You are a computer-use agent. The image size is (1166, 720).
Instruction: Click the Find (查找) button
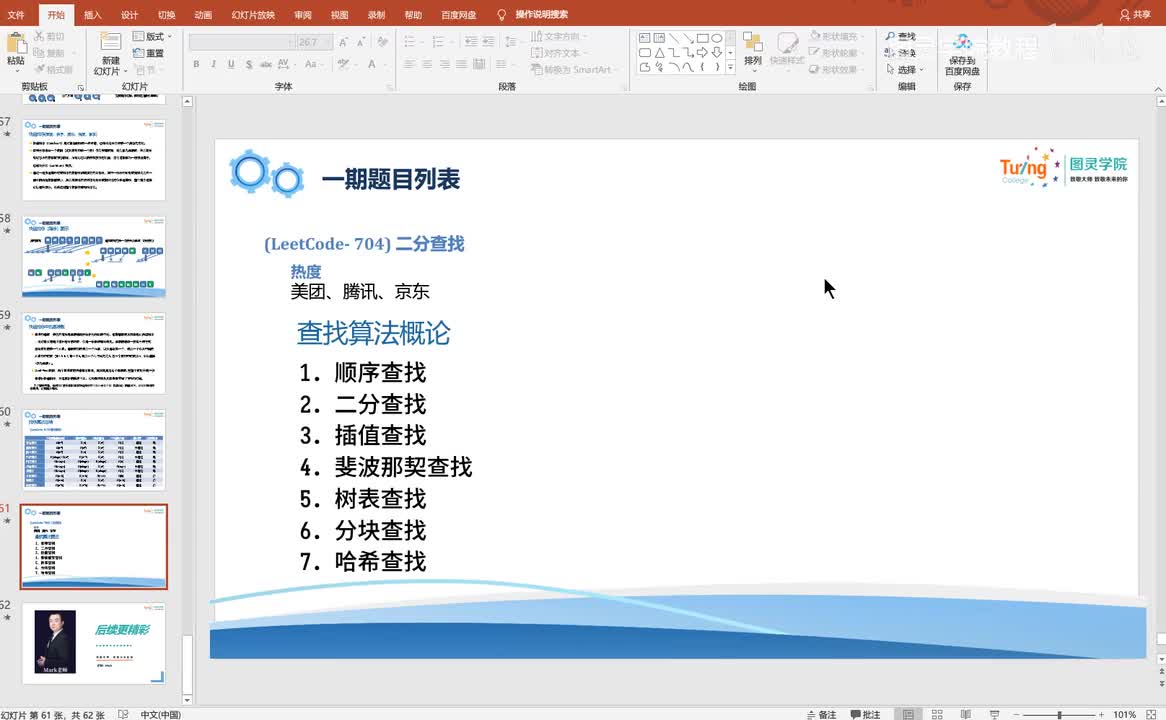click(901, 36)
